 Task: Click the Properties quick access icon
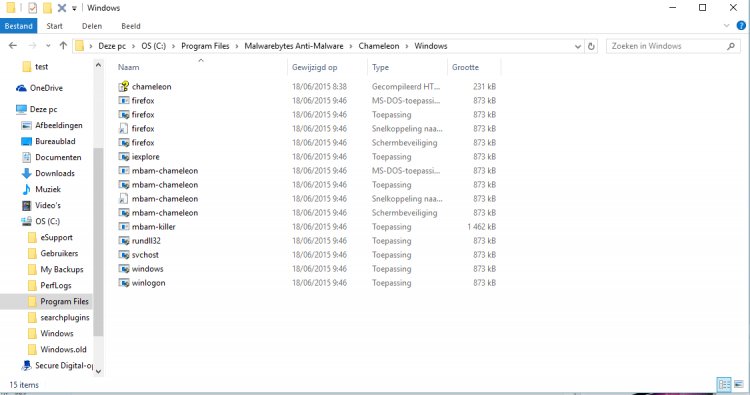tap(32, 8)
